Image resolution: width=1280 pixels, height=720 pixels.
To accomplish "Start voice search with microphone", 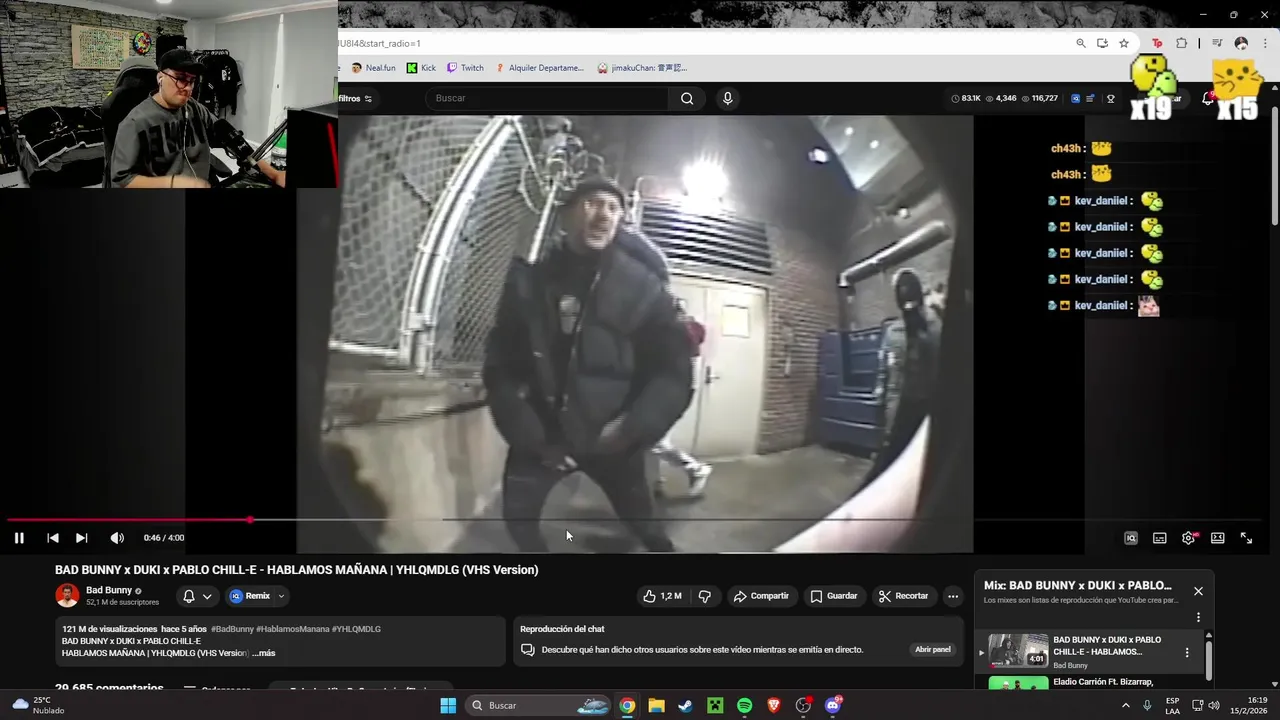I will [x=727, y=98].
